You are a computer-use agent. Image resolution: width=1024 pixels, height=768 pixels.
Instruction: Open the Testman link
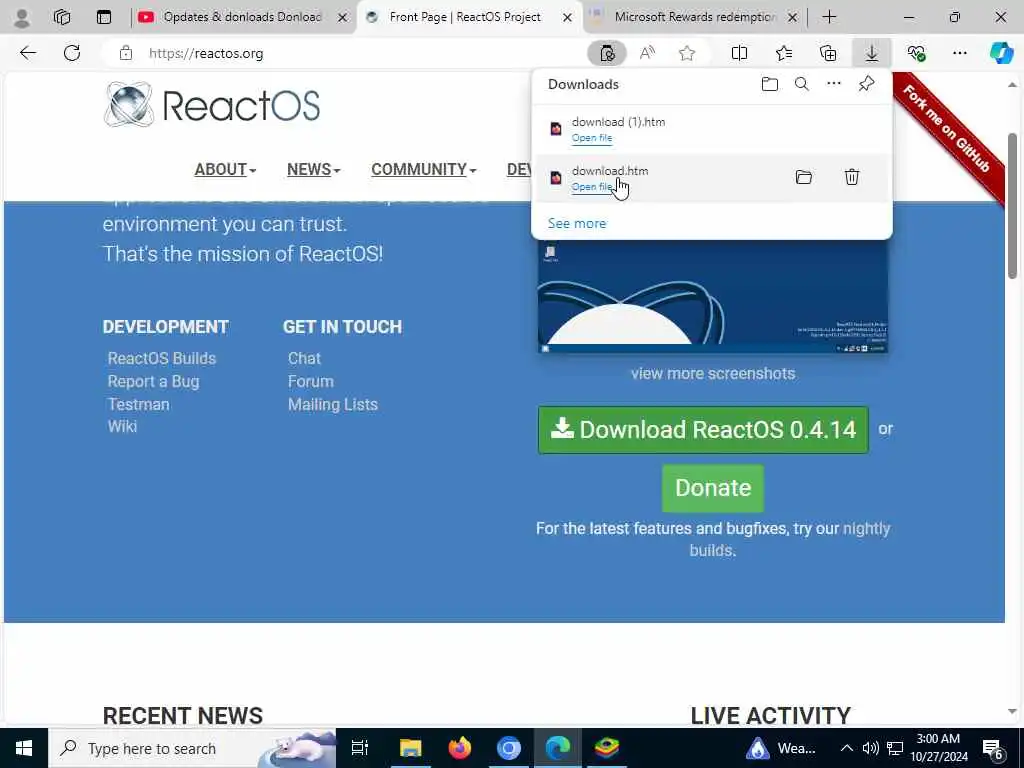click(138, 404)
